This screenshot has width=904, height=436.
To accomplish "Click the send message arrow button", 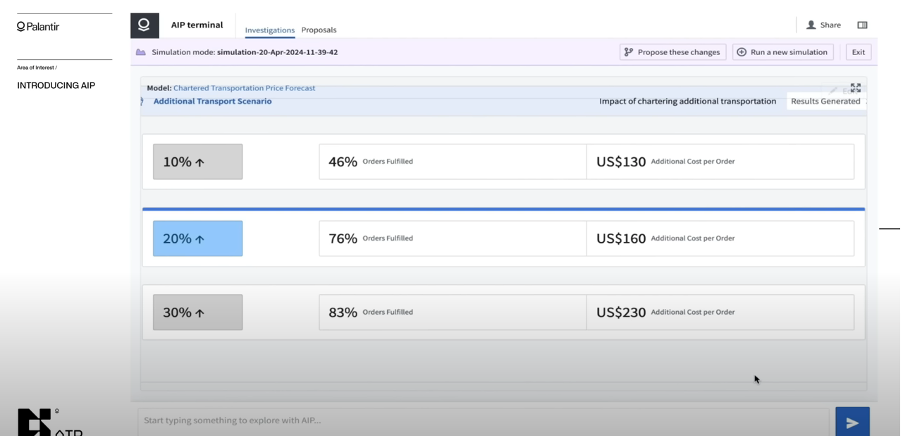I will click(852, 423).
